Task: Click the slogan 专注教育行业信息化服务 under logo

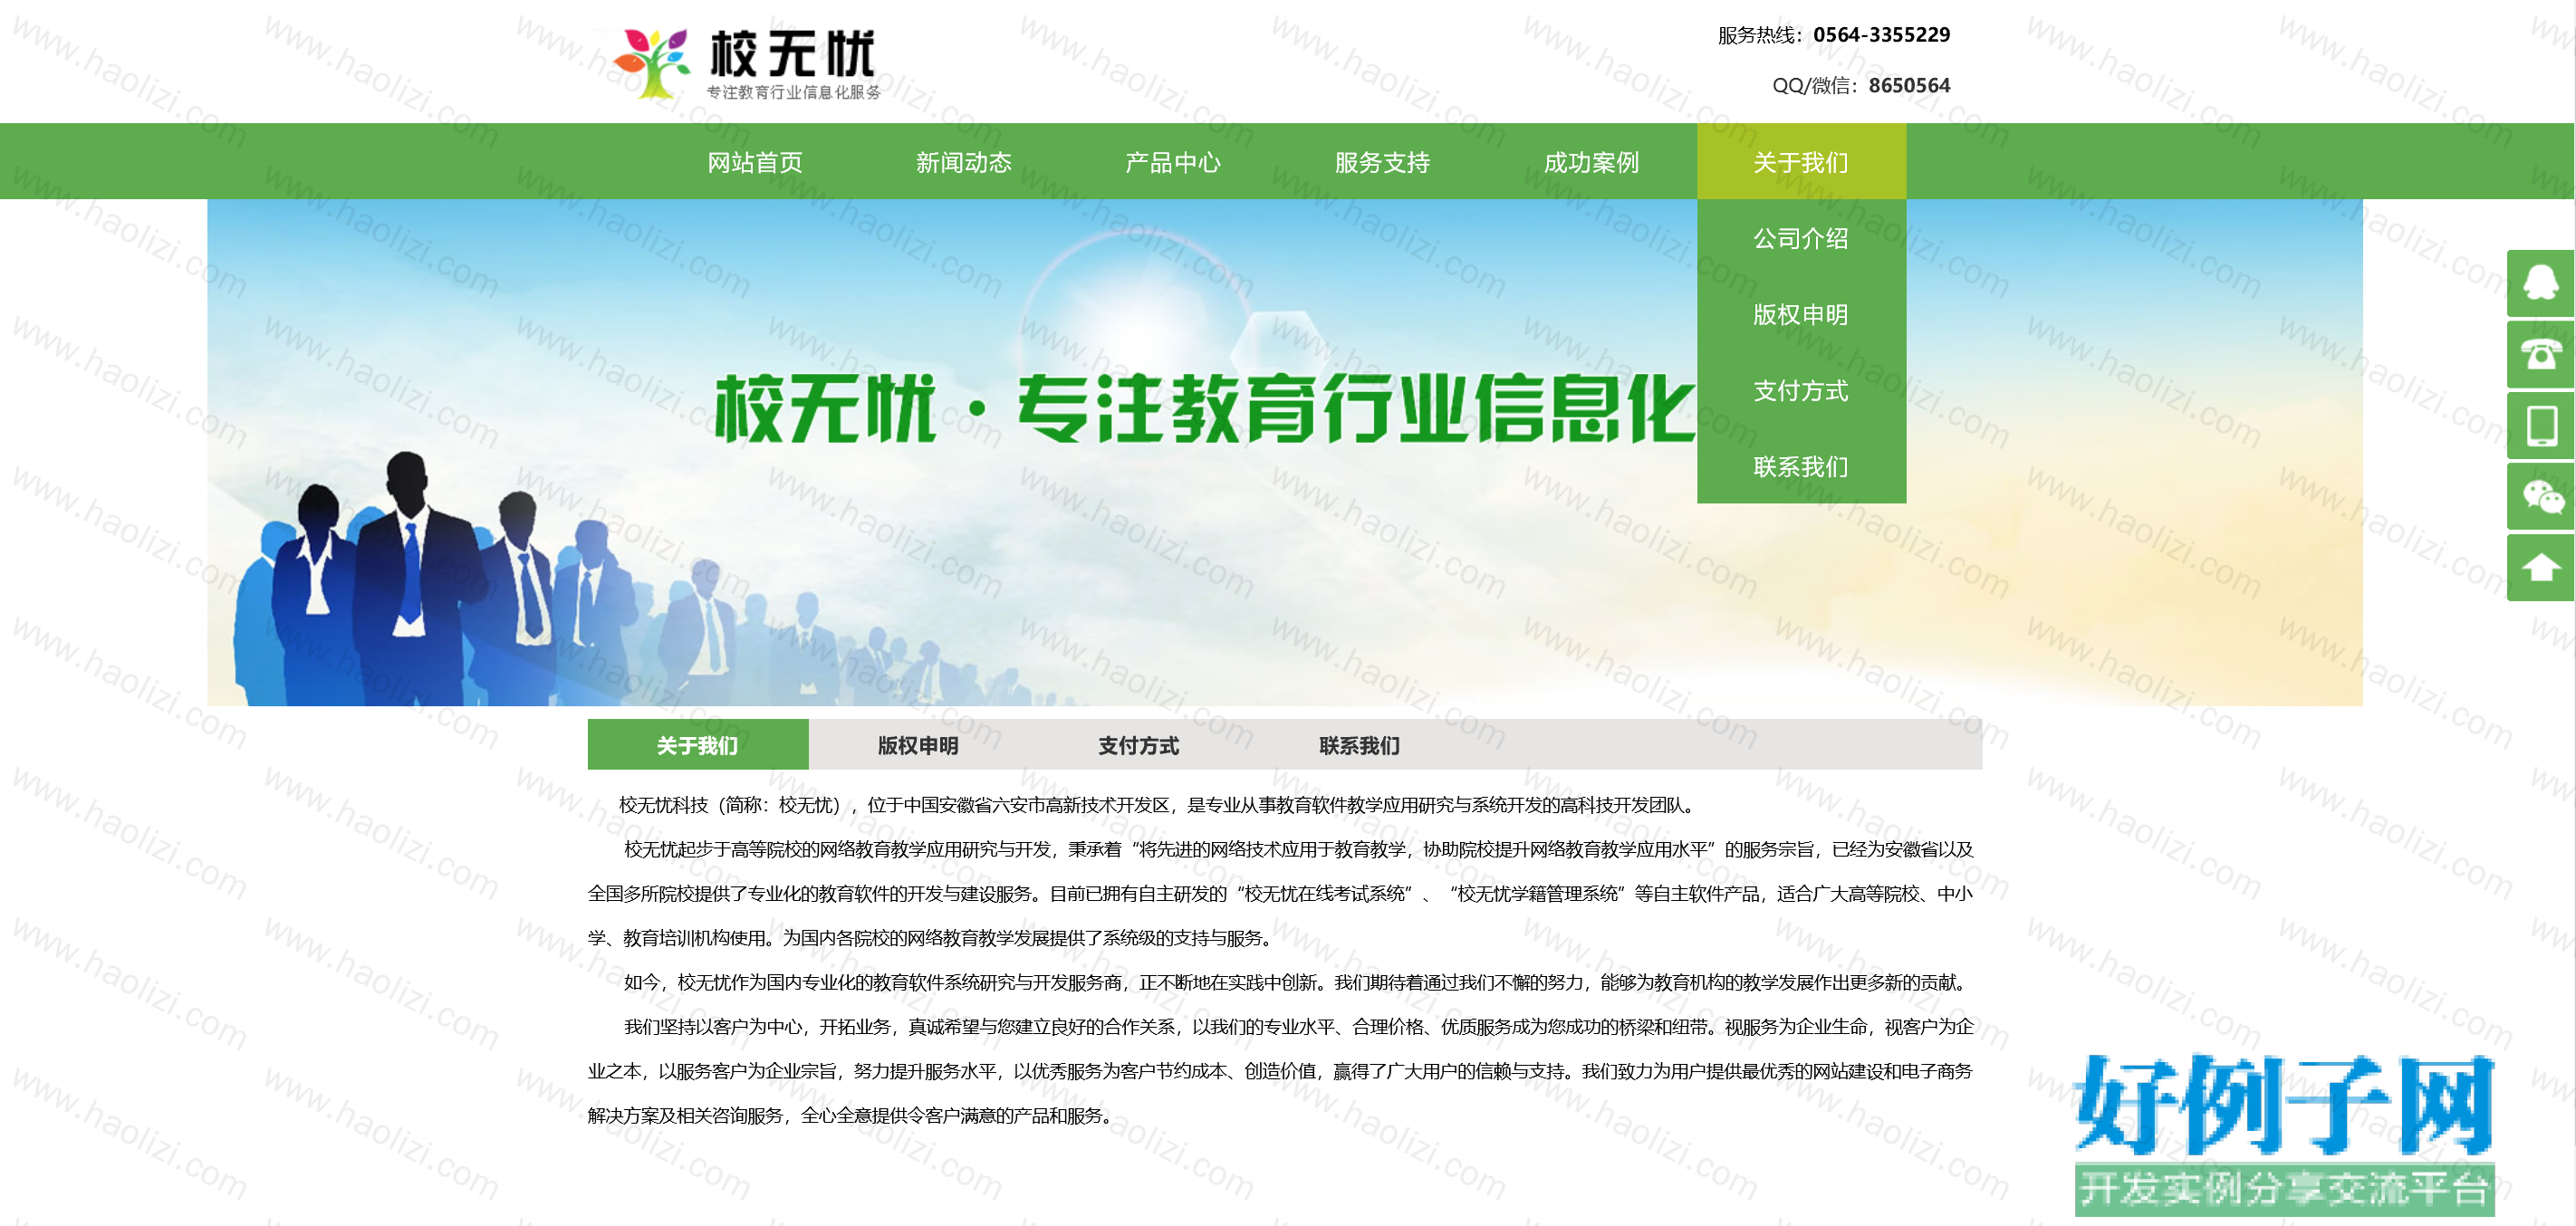Action: 794,92
